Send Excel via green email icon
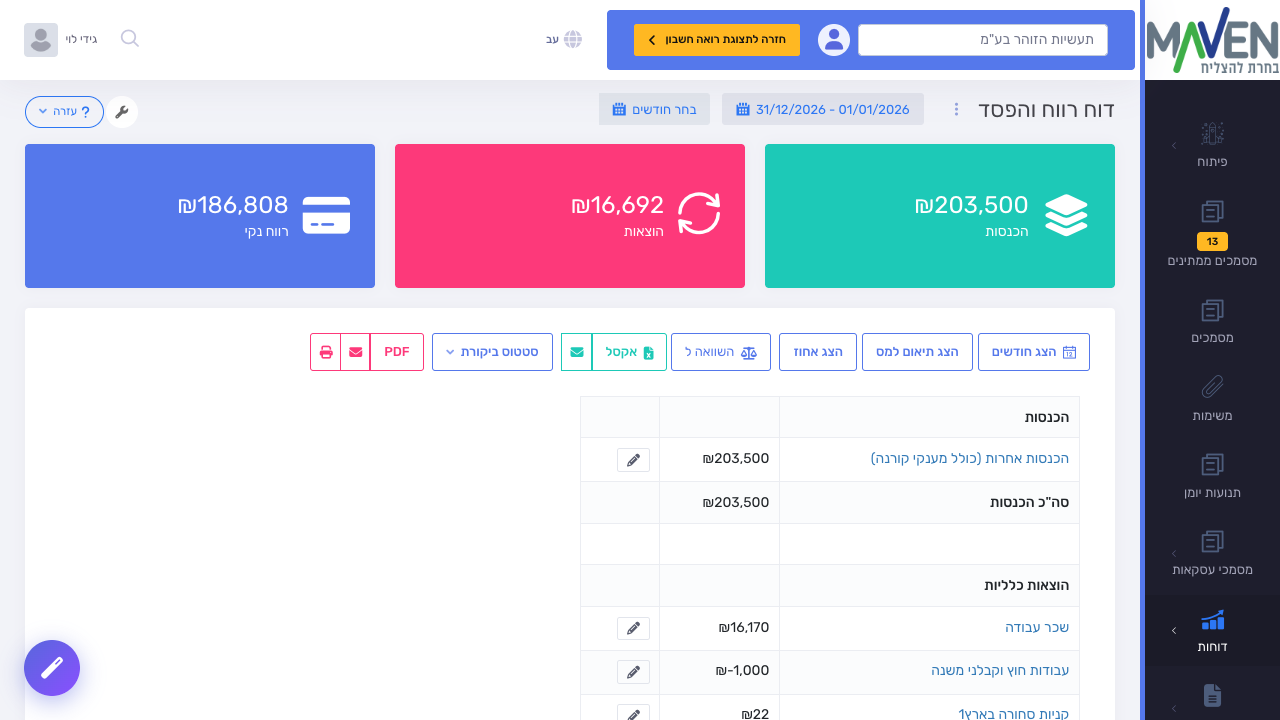 577,352
